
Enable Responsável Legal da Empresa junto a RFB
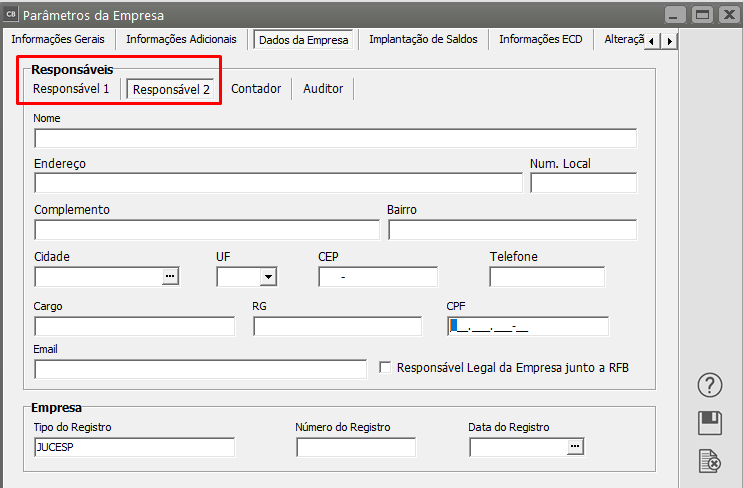pos(385,368)
